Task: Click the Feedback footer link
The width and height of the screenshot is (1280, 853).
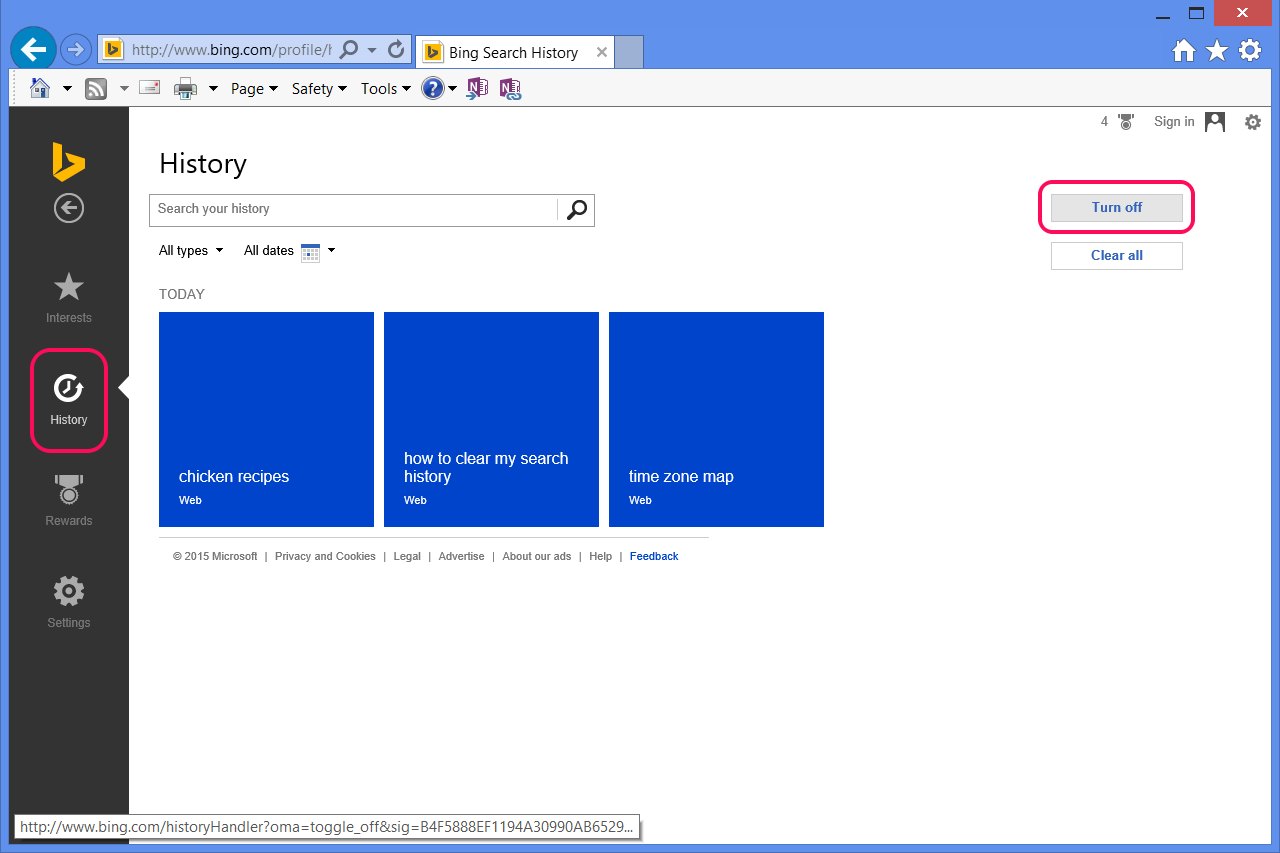Action: [654, 557]
